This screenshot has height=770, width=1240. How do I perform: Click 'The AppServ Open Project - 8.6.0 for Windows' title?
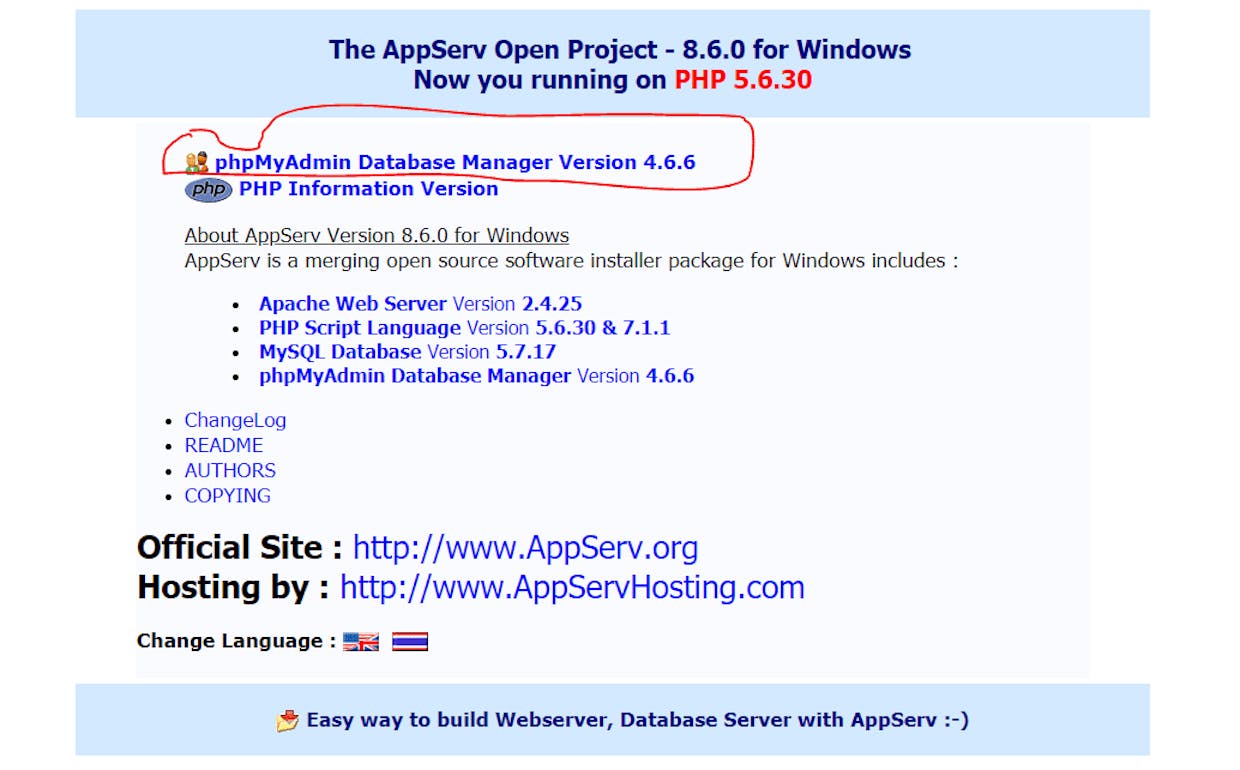620,49
